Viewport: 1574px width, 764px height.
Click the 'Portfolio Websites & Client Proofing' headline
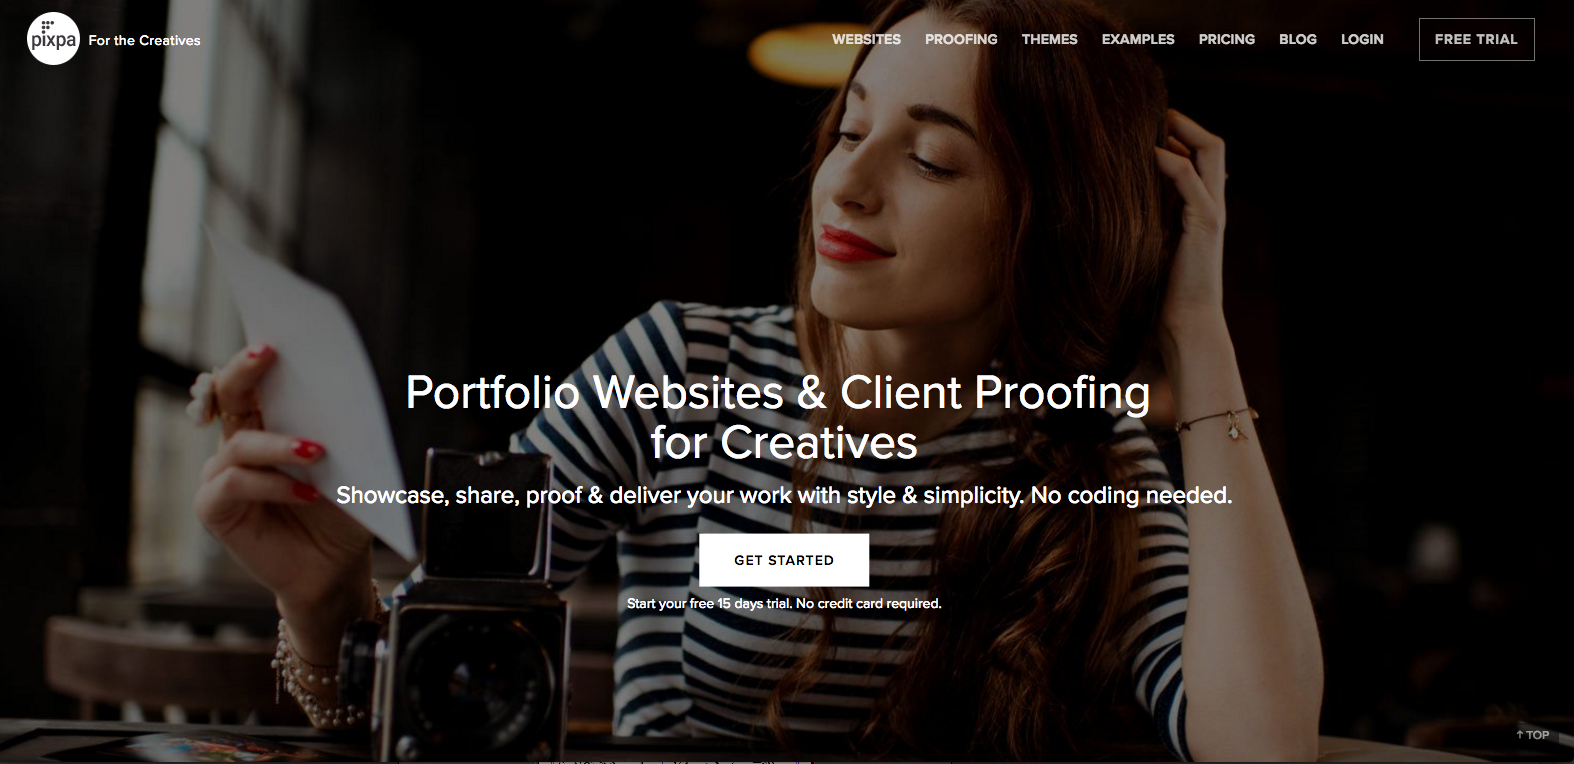778,392
